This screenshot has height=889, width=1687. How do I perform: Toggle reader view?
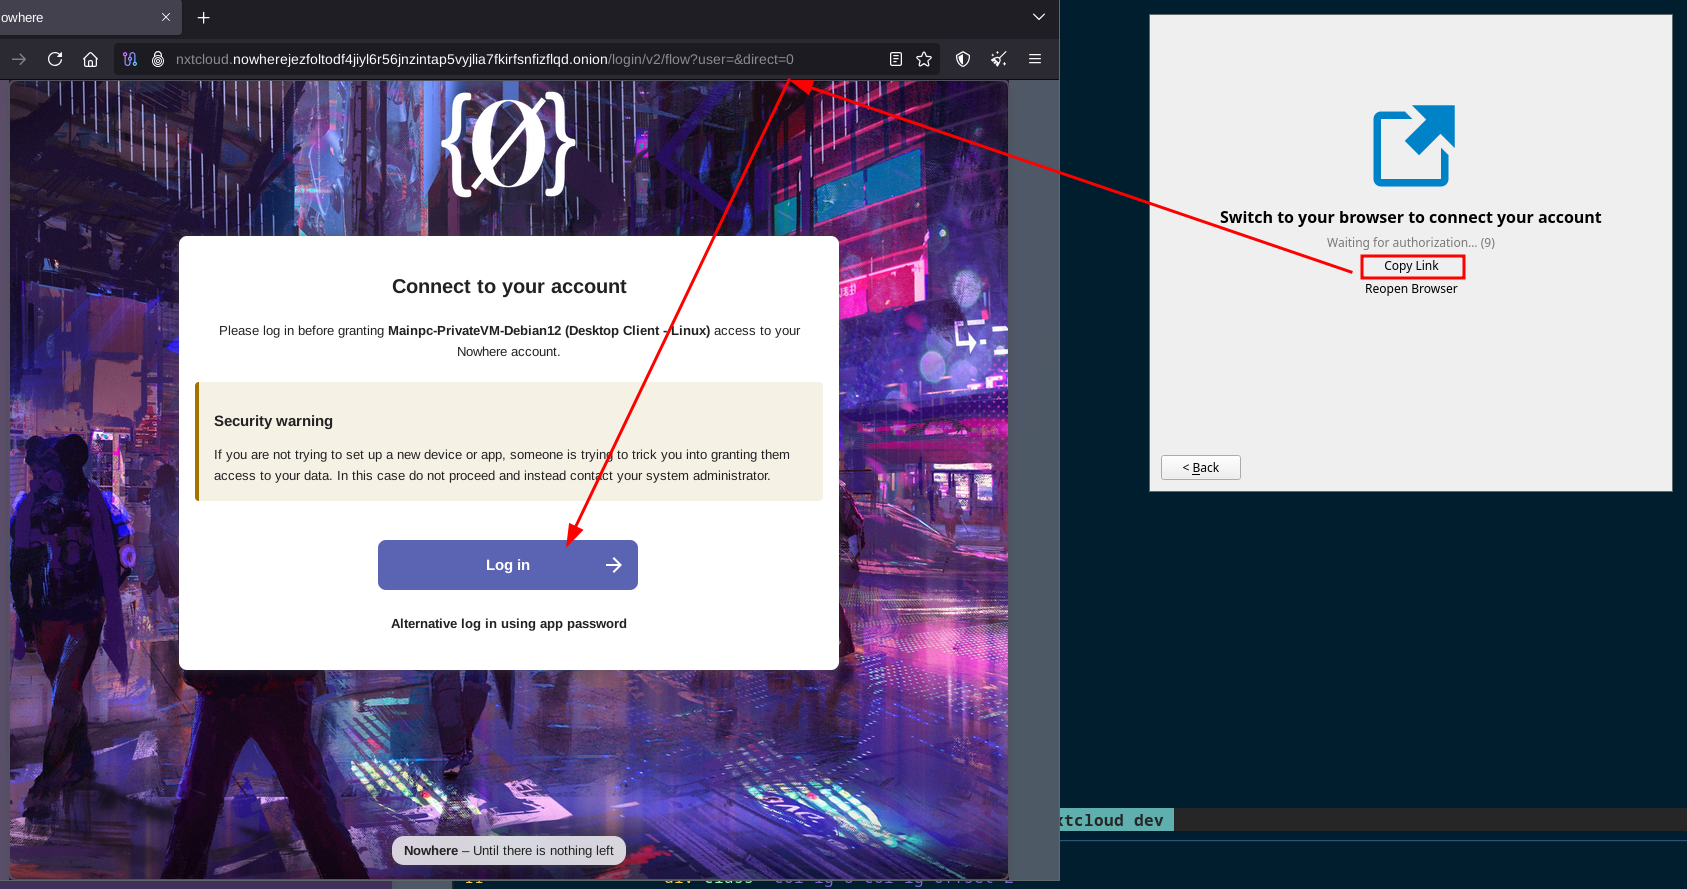[x=896, y=59]
